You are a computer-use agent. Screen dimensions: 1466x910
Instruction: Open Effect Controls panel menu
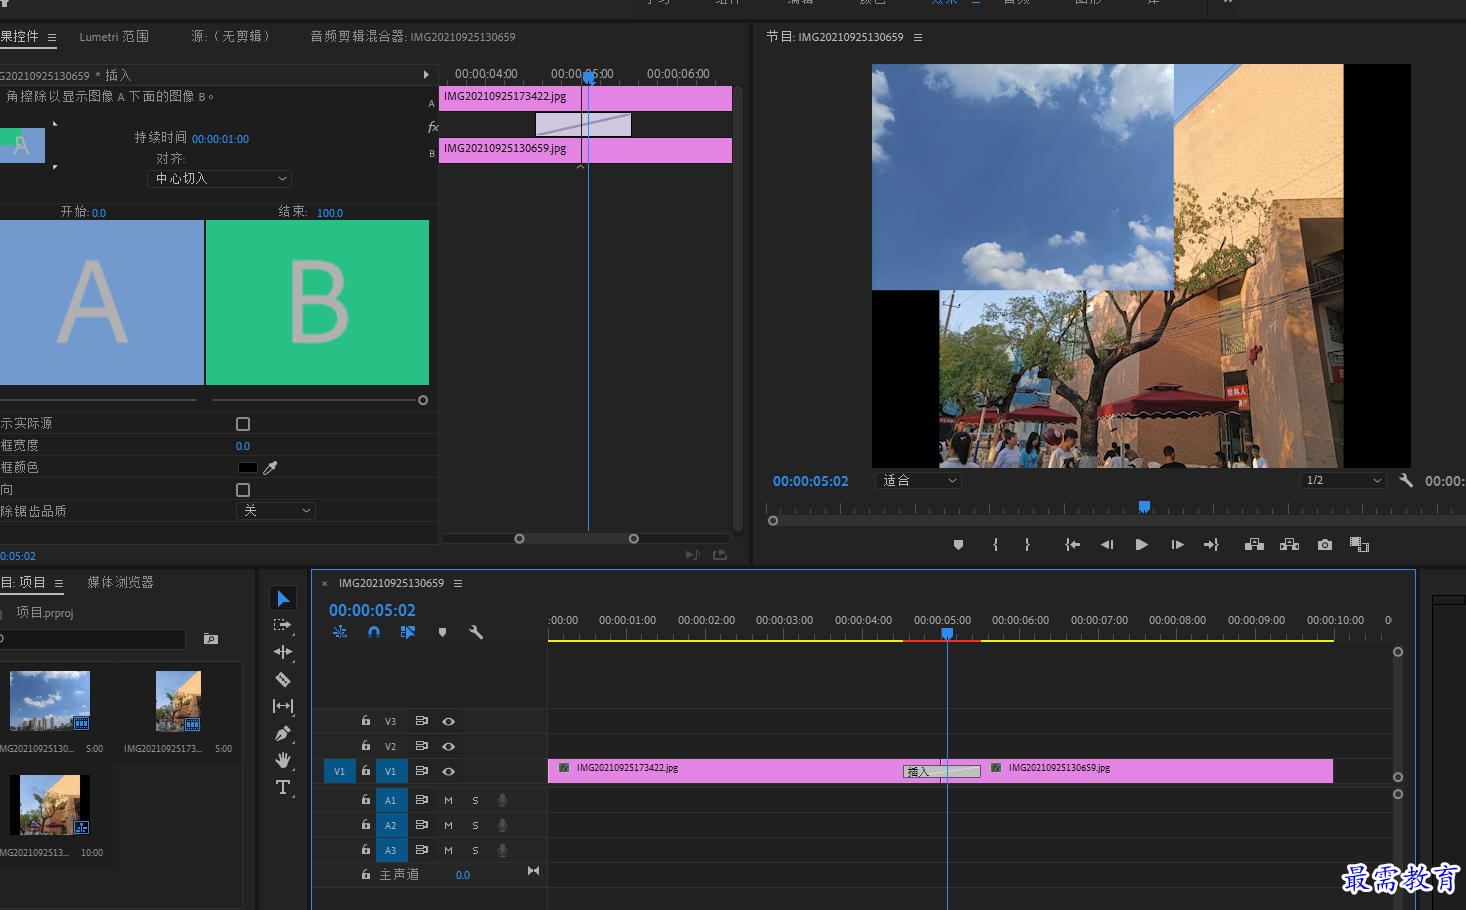(x=52, y=37)
